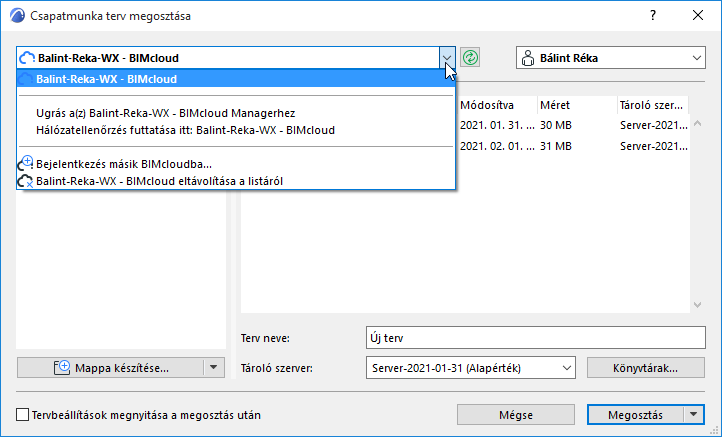Expand the Mappa készítése arrow menu
The width and height of the screenshot is (722, 437).
(214, 367)
